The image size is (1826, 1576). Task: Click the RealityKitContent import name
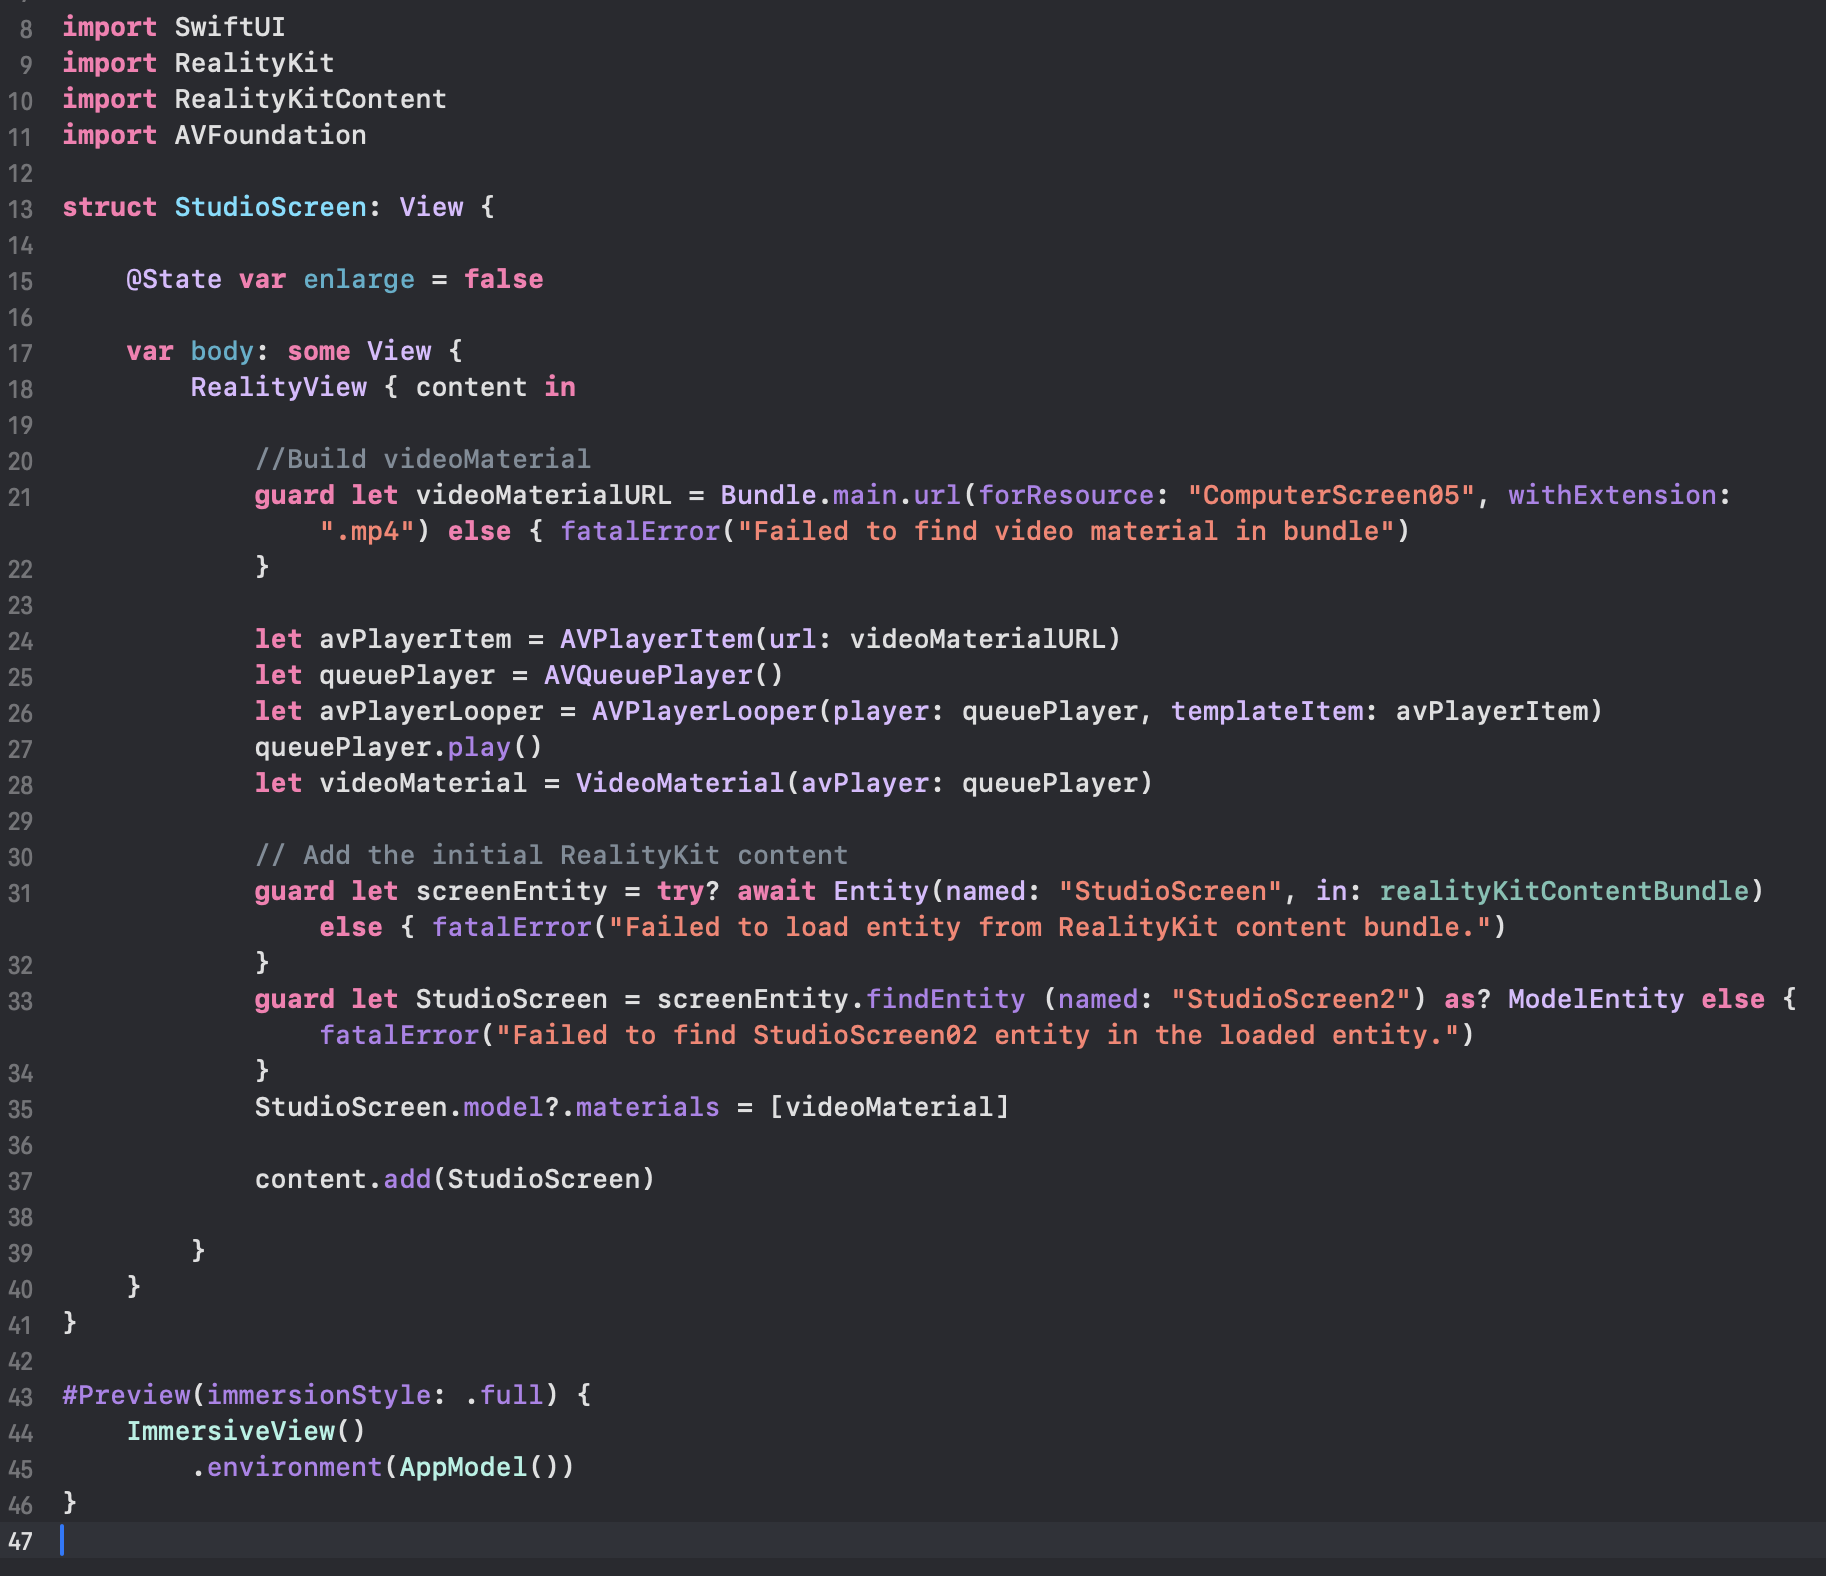(310, 99)
